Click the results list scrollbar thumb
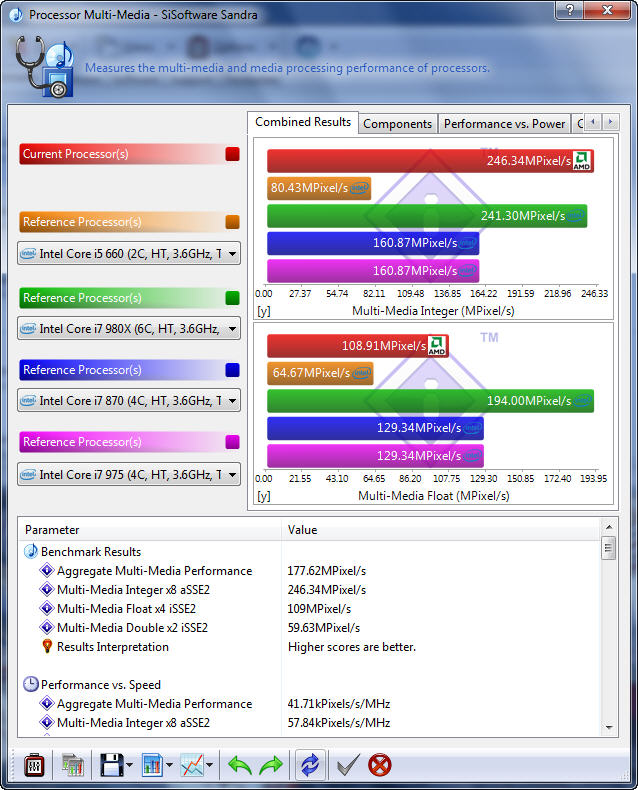The height and width of the screenshot is (790, 638). 609,548
